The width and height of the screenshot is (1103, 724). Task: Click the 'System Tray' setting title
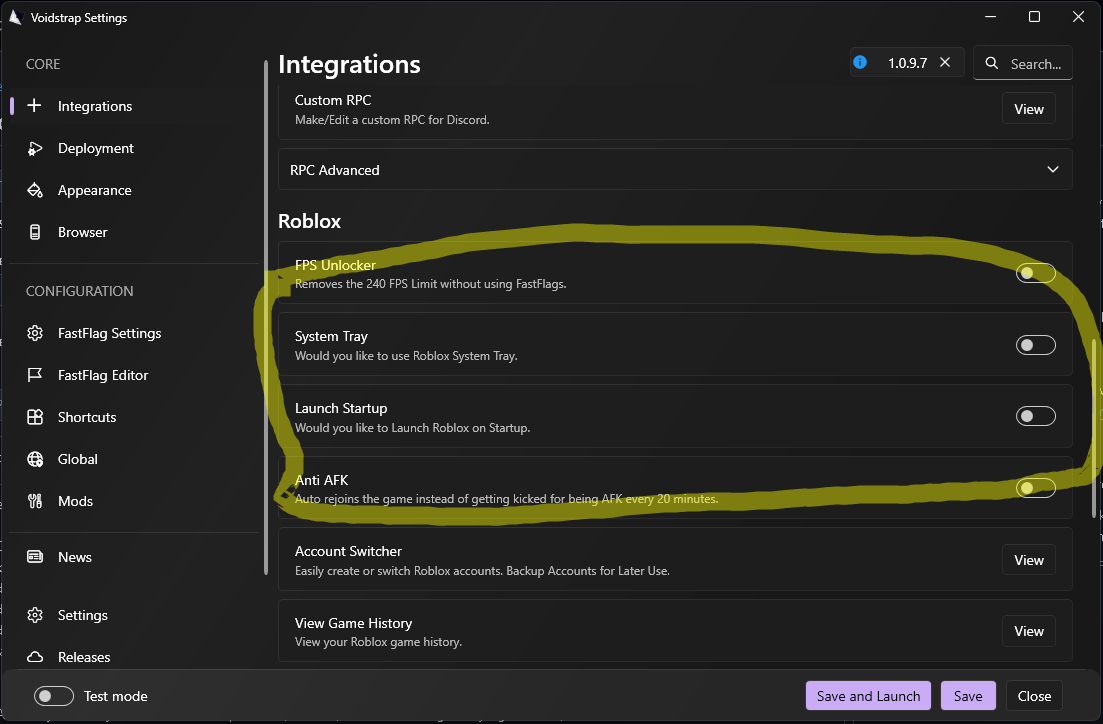tap(331, 336)
